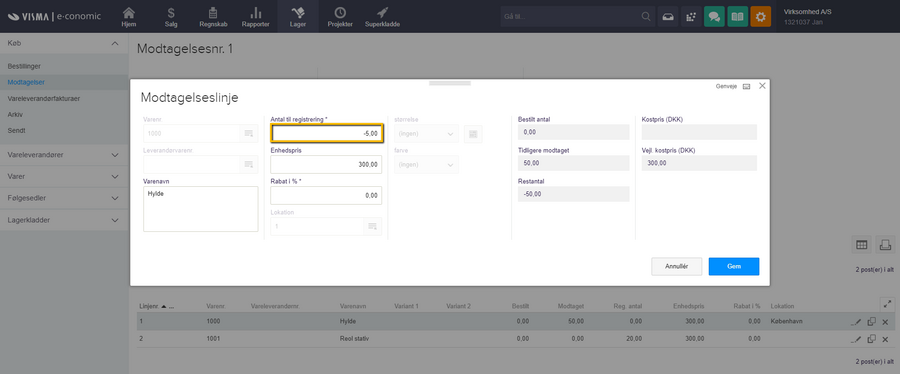Click the Restantal -50,00 value
This screenshot has height=374, width=900.
573,194
